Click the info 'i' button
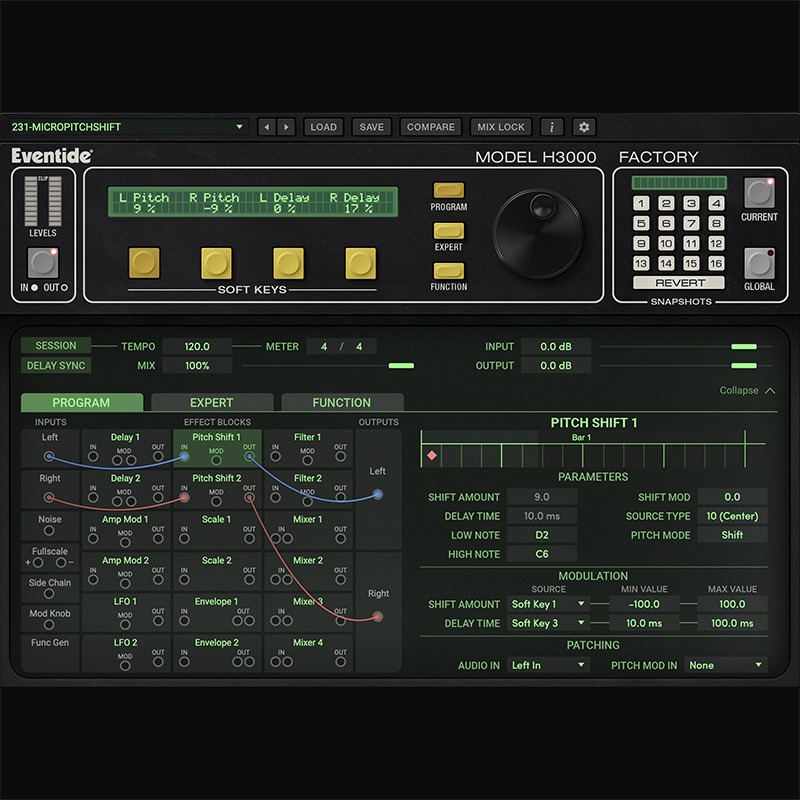The width and height of the screenshot is (800, 800). 552,127
